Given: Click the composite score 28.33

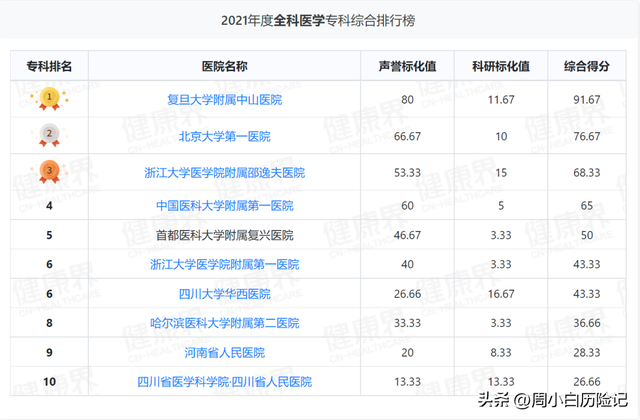Looking at the screenshot, I should (x=587, y=353).
